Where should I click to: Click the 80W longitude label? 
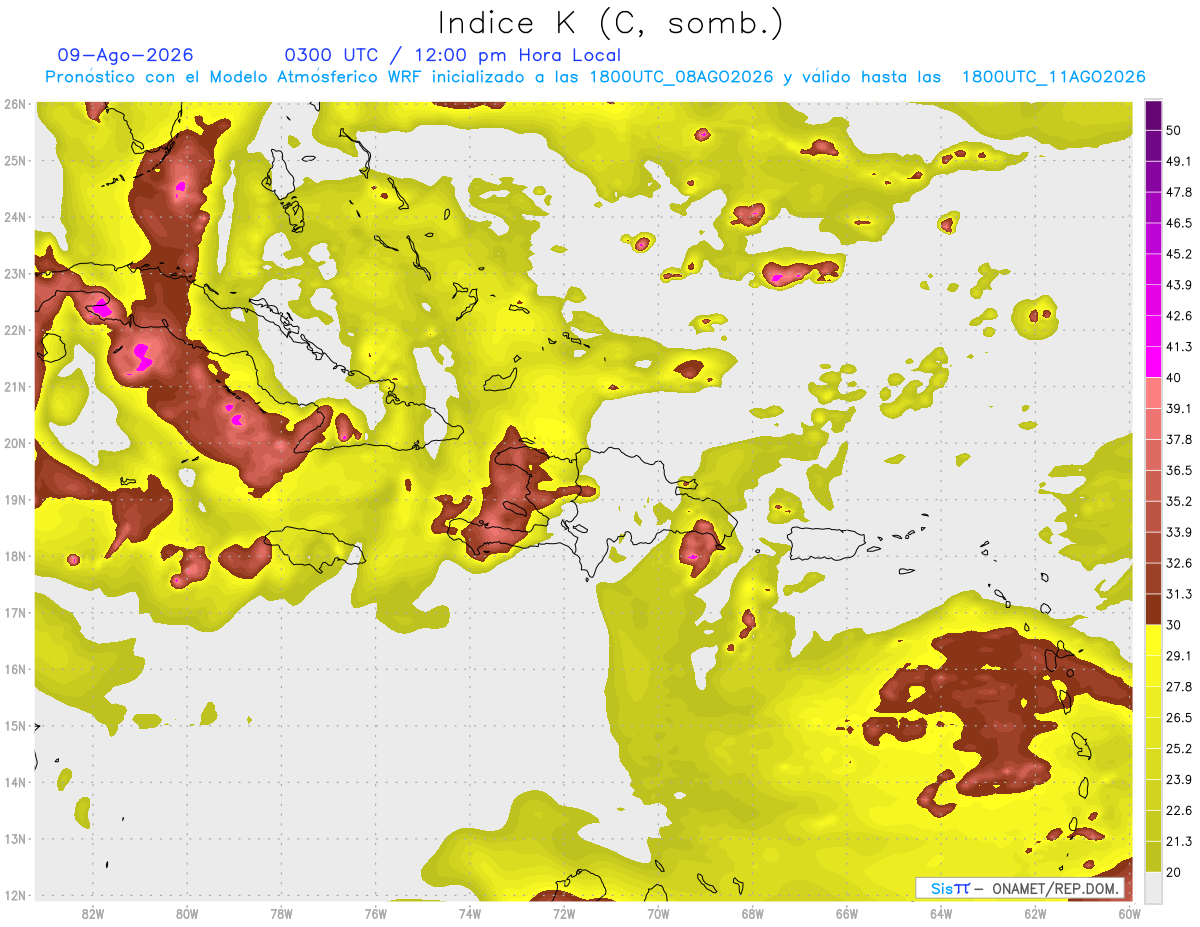(x=187, y=914)
